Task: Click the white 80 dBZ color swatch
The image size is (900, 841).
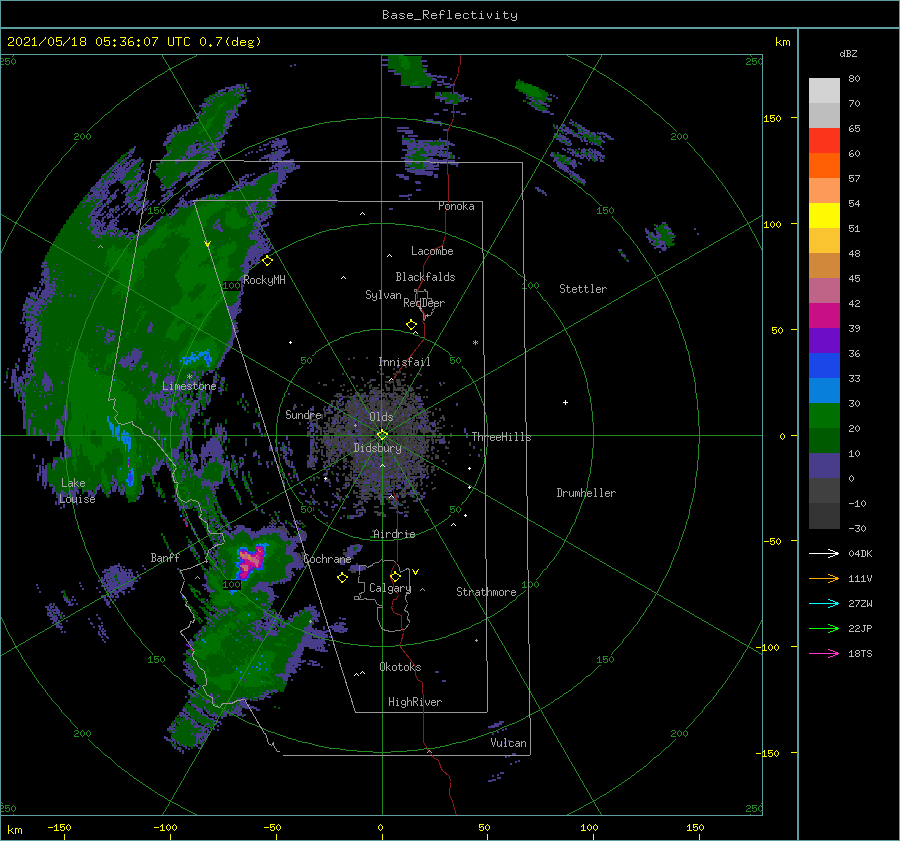Action: 824,90
